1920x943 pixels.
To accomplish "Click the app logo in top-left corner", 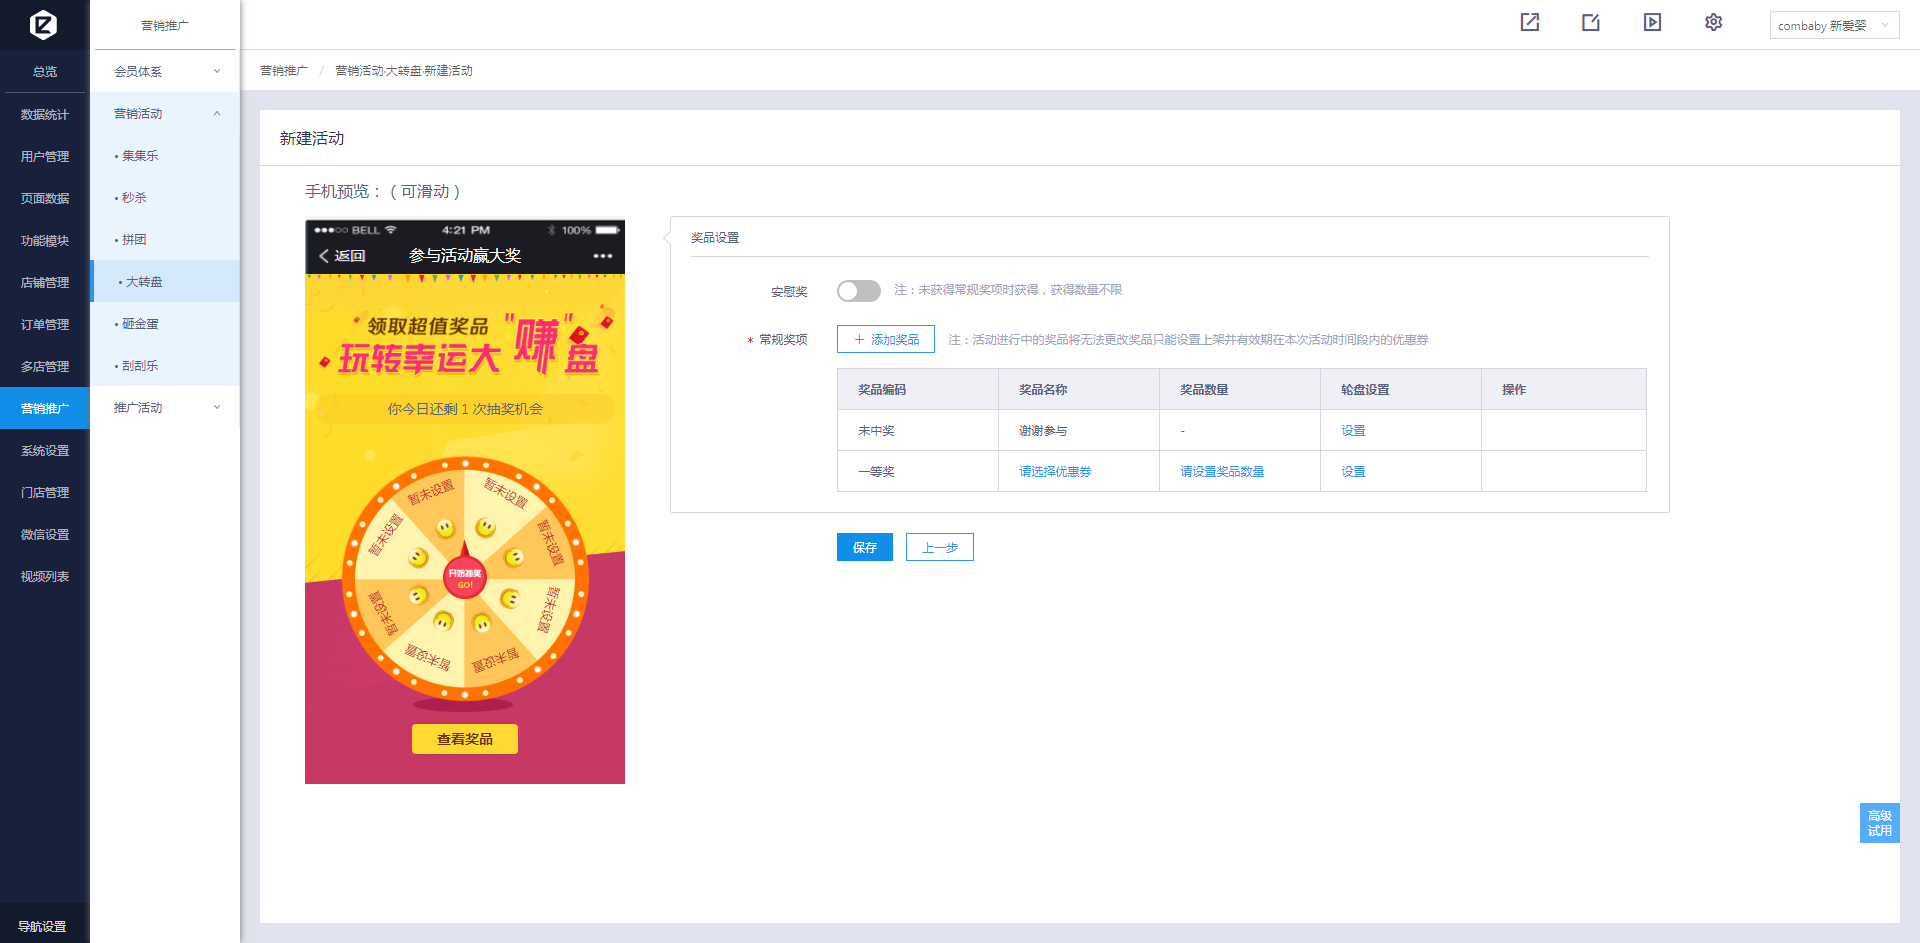I will 43,24.
